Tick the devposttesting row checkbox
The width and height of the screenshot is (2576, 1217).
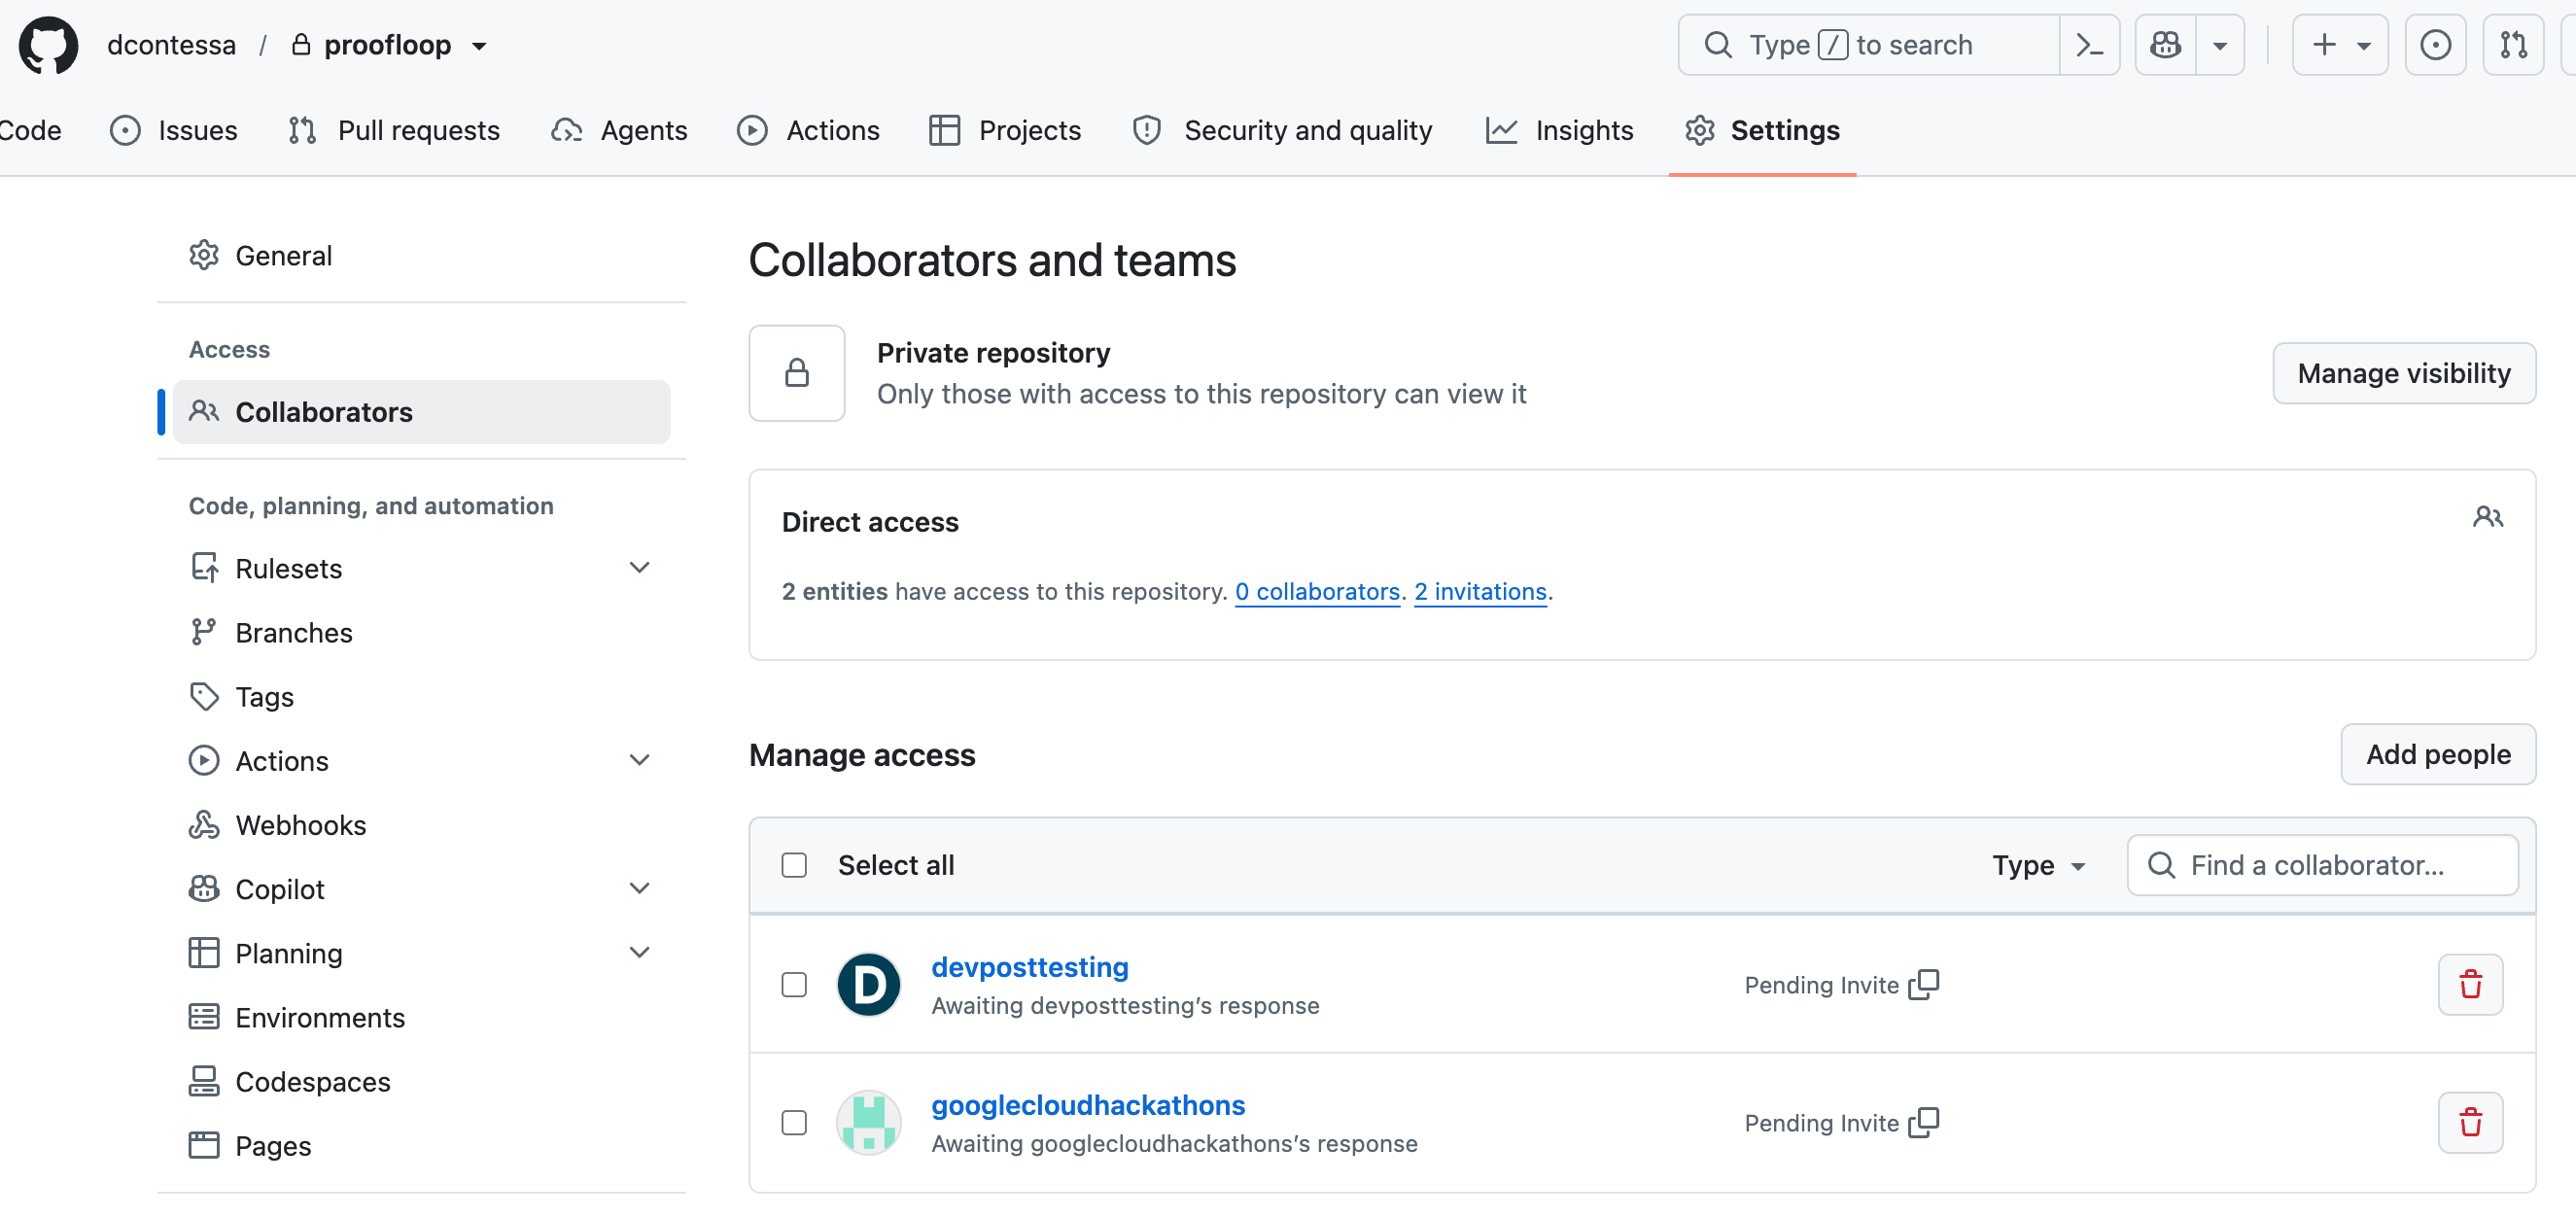[x=794, y=985]
